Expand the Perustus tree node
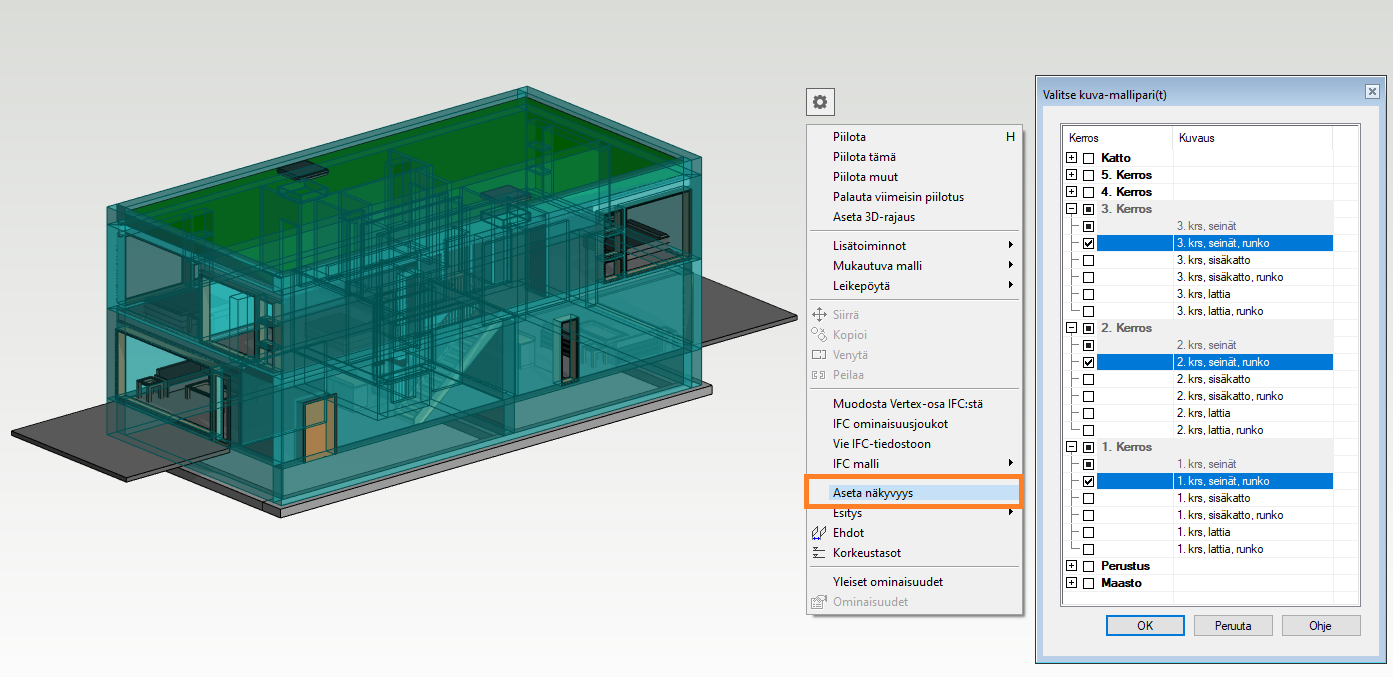The height and width of the screenshot is (677, 1393). [1071, 566]
